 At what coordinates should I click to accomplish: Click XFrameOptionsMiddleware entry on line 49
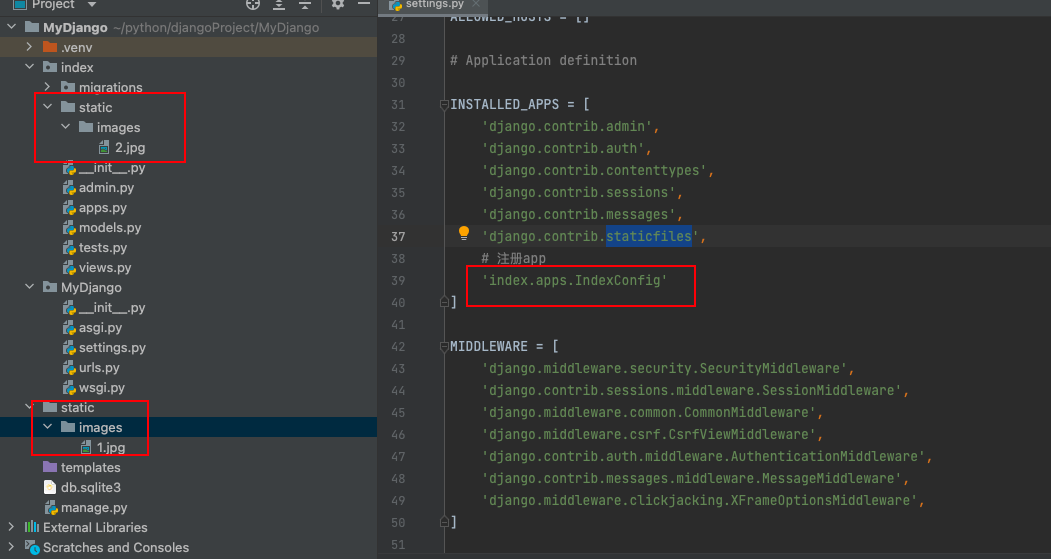(699, 500)
